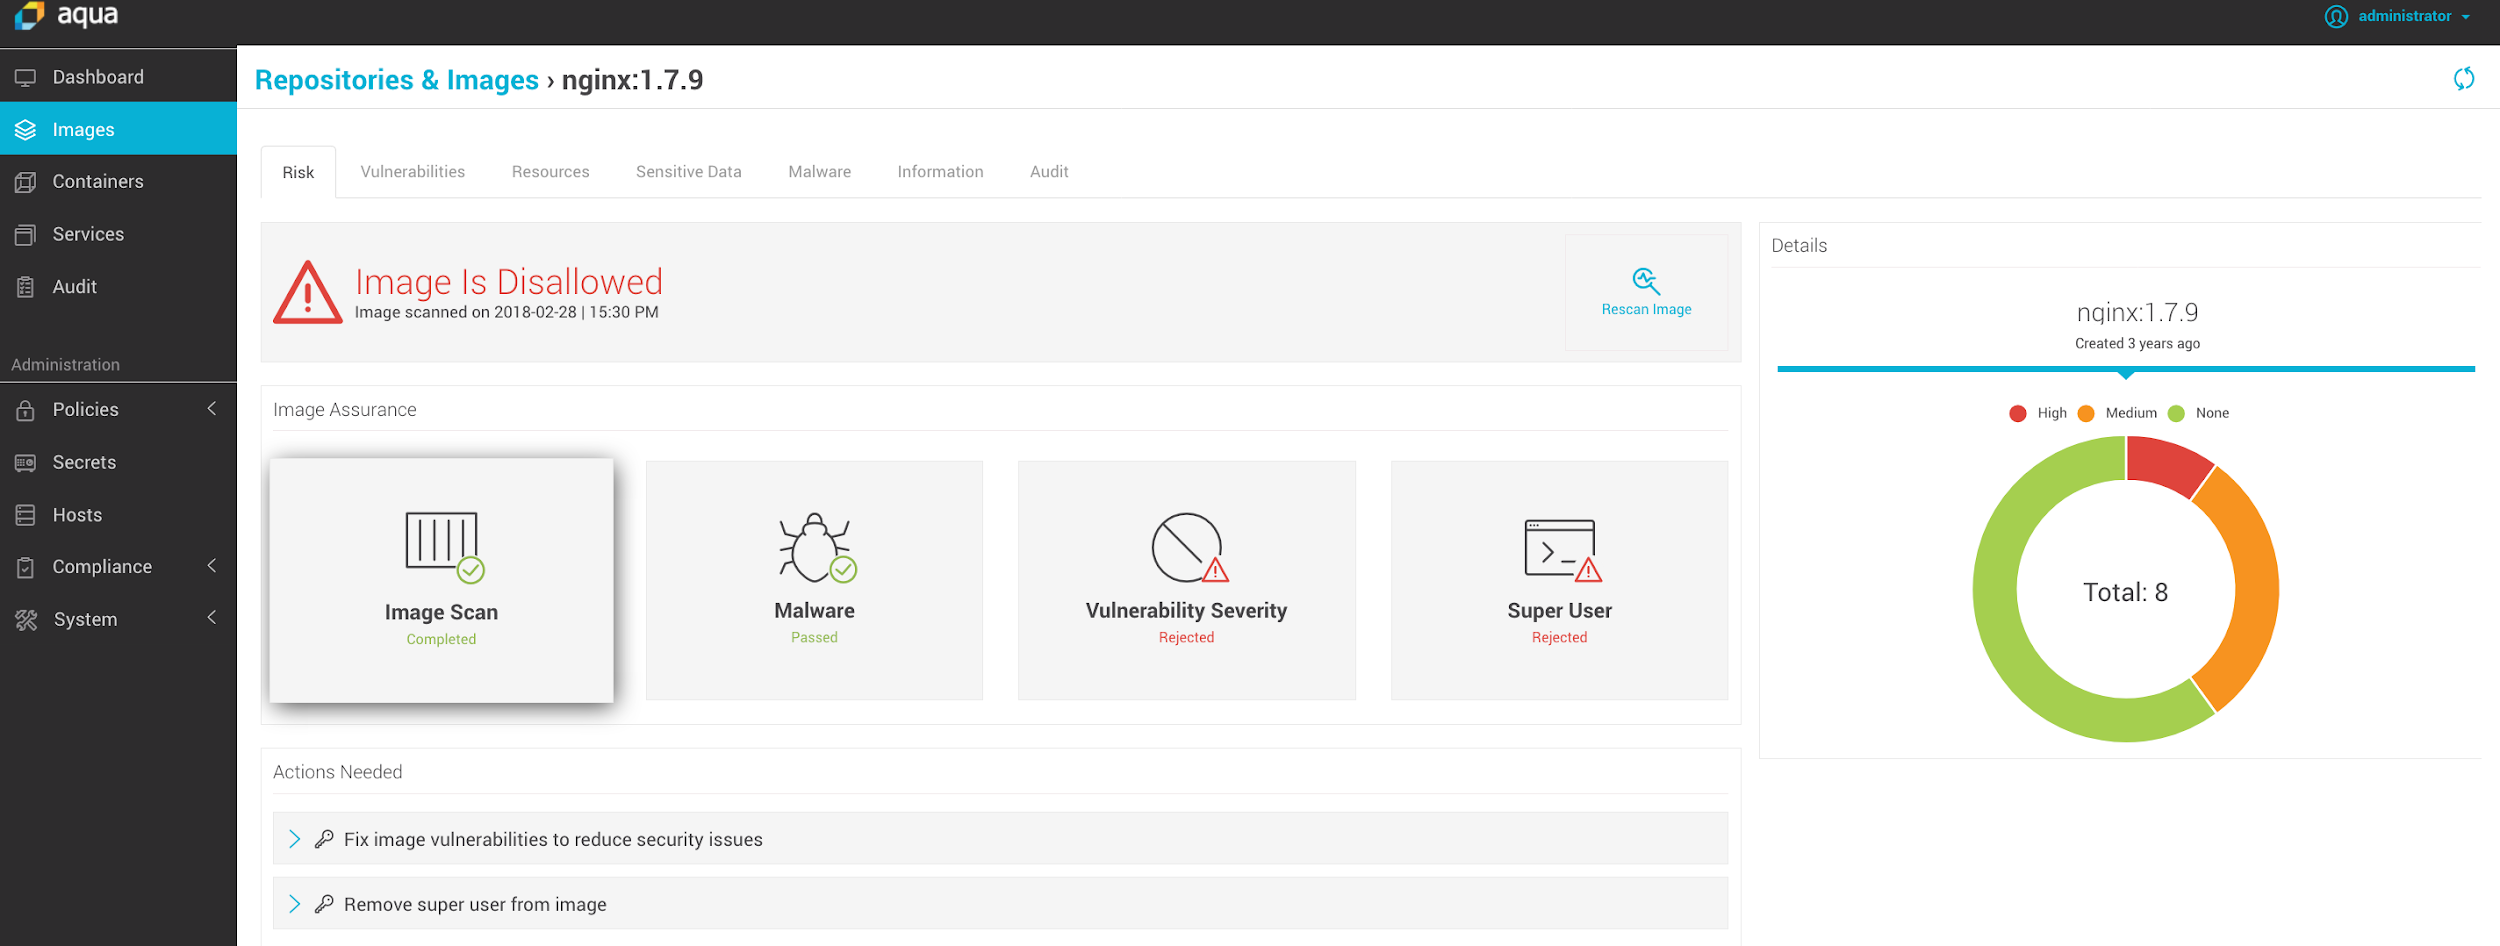Select the Image Scan Completed card
Viewport: 2500px width, 946px height.
pos(441,580)
